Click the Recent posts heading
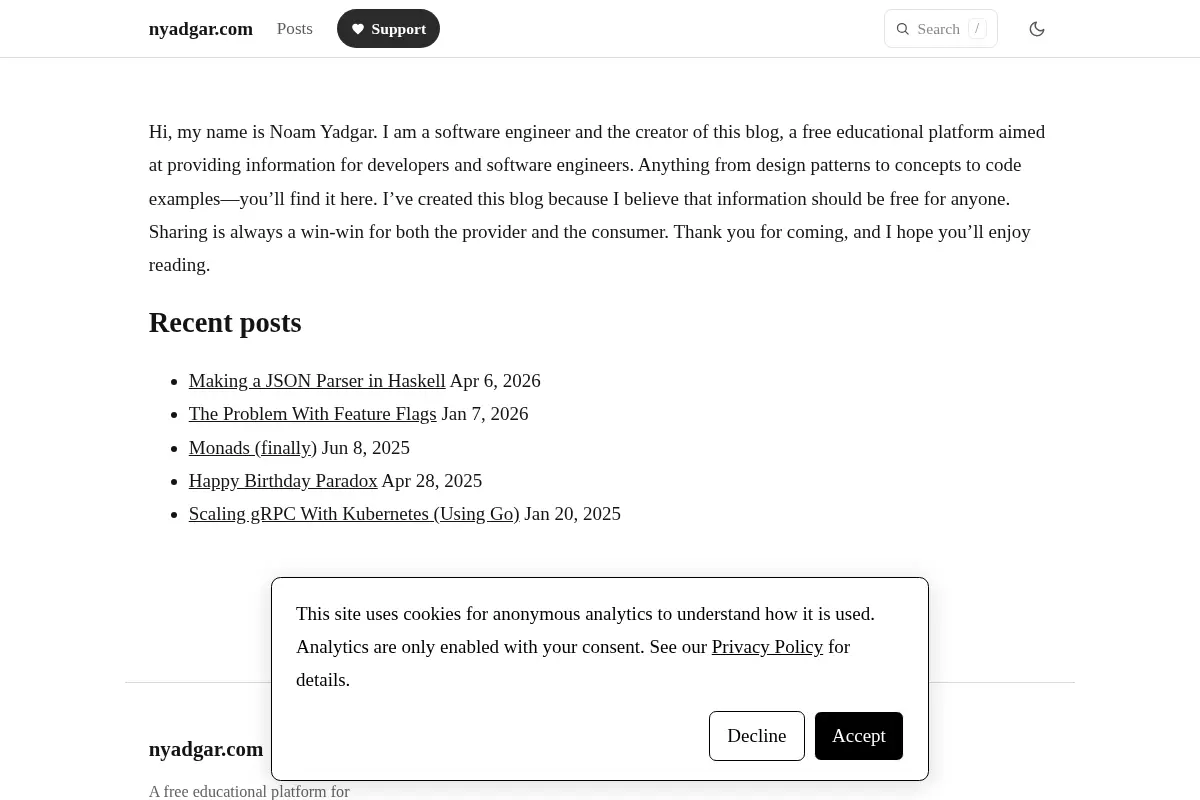 coord(225,323)
